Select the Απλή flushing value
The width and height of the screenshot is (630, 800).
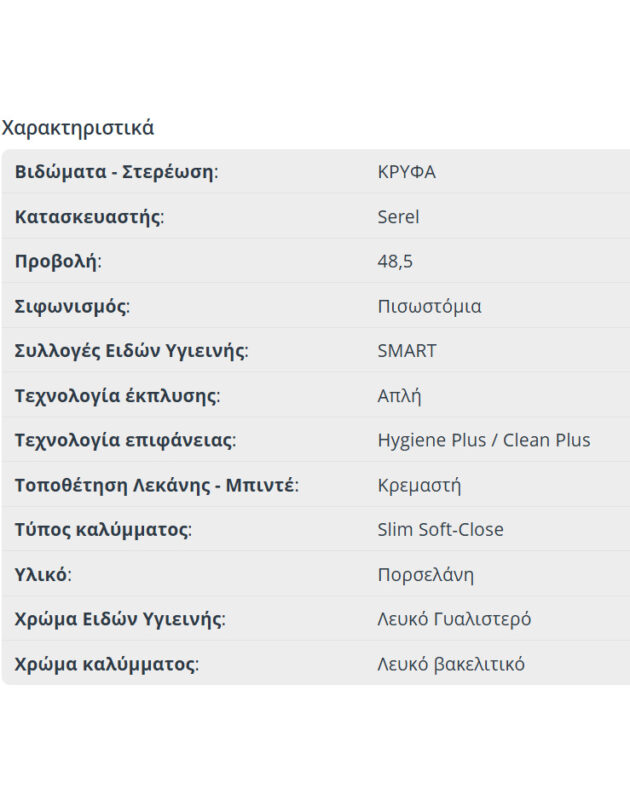click(x=399, y=396)
